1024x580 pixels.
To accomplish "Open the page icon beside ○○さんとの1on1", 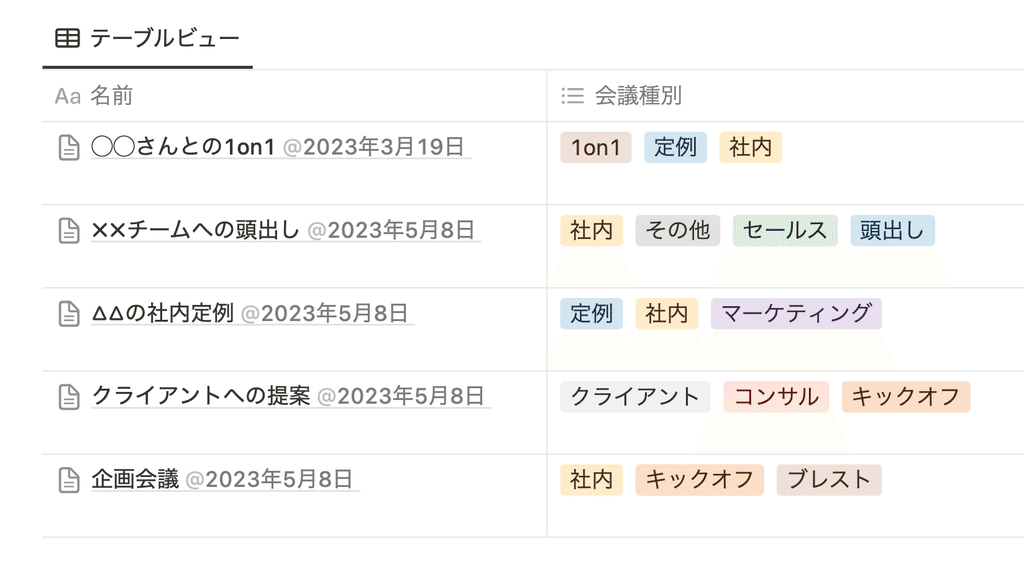I will [x=69, y=148].
